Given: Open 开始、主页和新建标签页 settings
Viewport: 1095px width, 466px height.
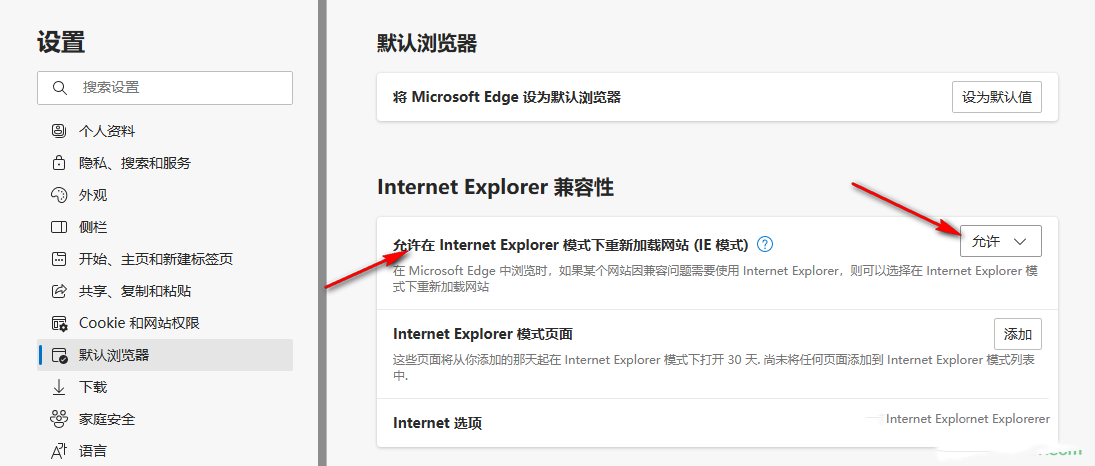Looking at the screenshot, I should pyautogui.click(x=165, y=259).
